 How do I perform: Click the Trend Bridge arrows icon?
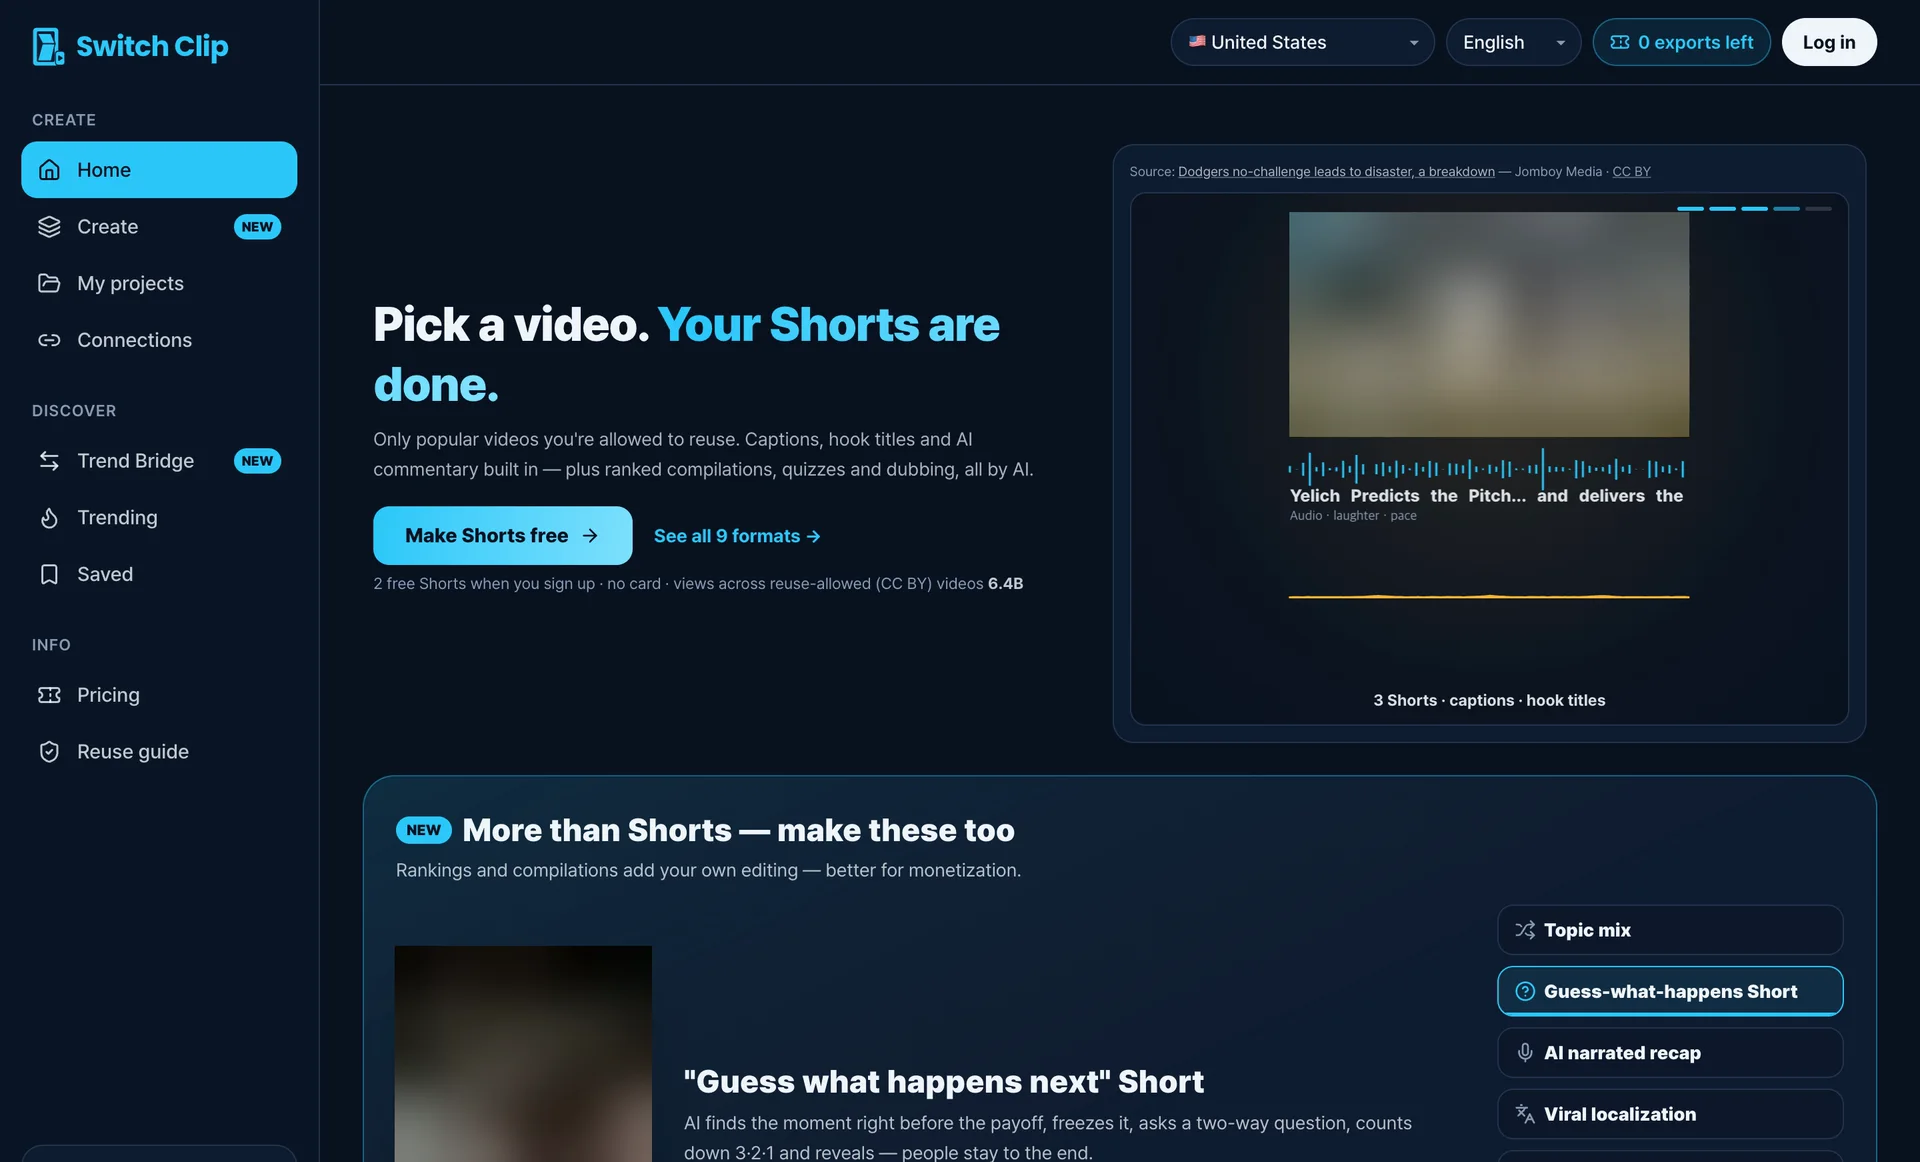(49, 461)
